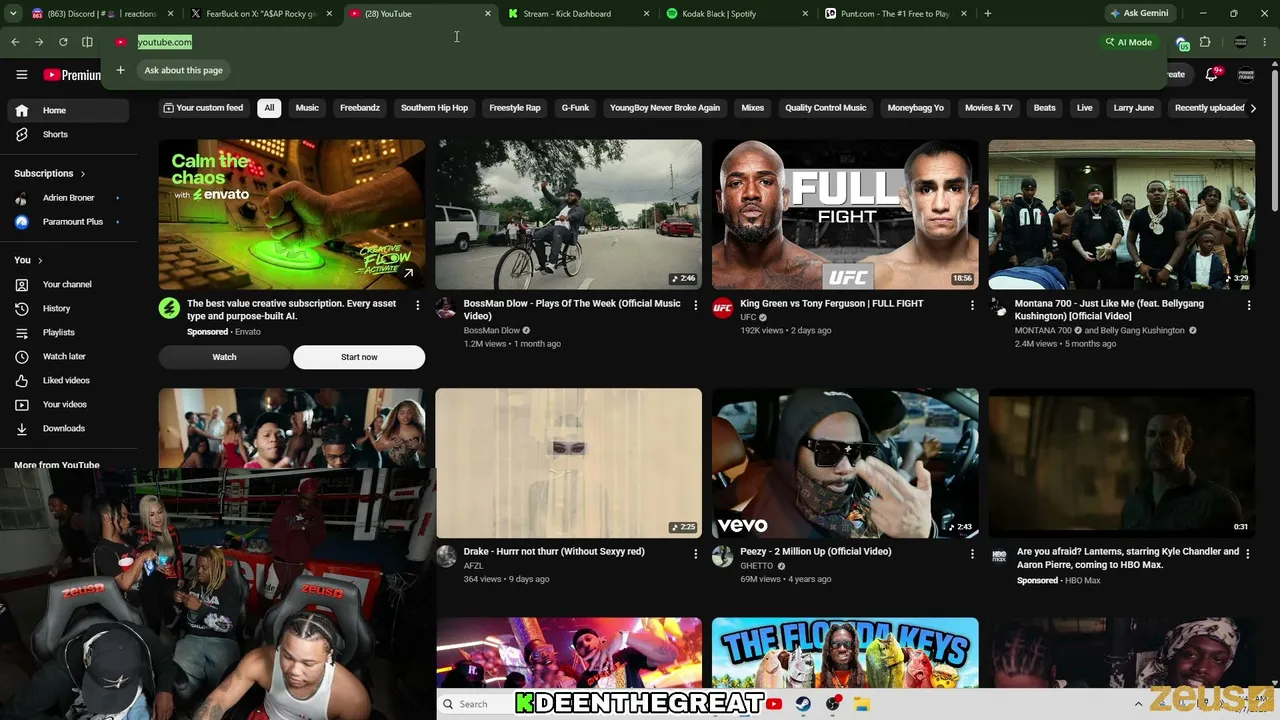The image size is (1280, 720).
Task: Click the Watch button on Envato ad
Action: [x=224, y=357]
